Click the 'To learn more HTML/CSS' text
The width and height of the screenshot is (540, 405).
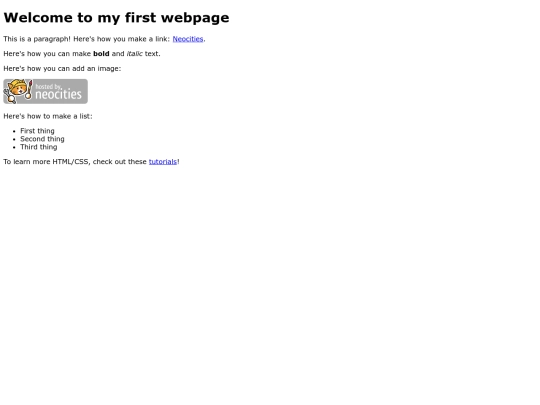point(47,162)
